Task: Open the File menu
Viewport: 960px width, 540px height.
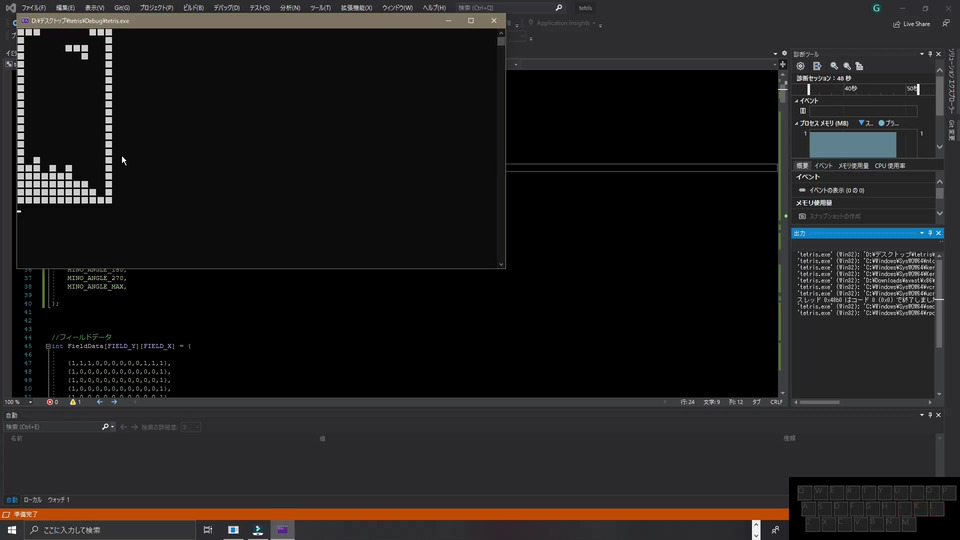Action: [x=34, y=8]
